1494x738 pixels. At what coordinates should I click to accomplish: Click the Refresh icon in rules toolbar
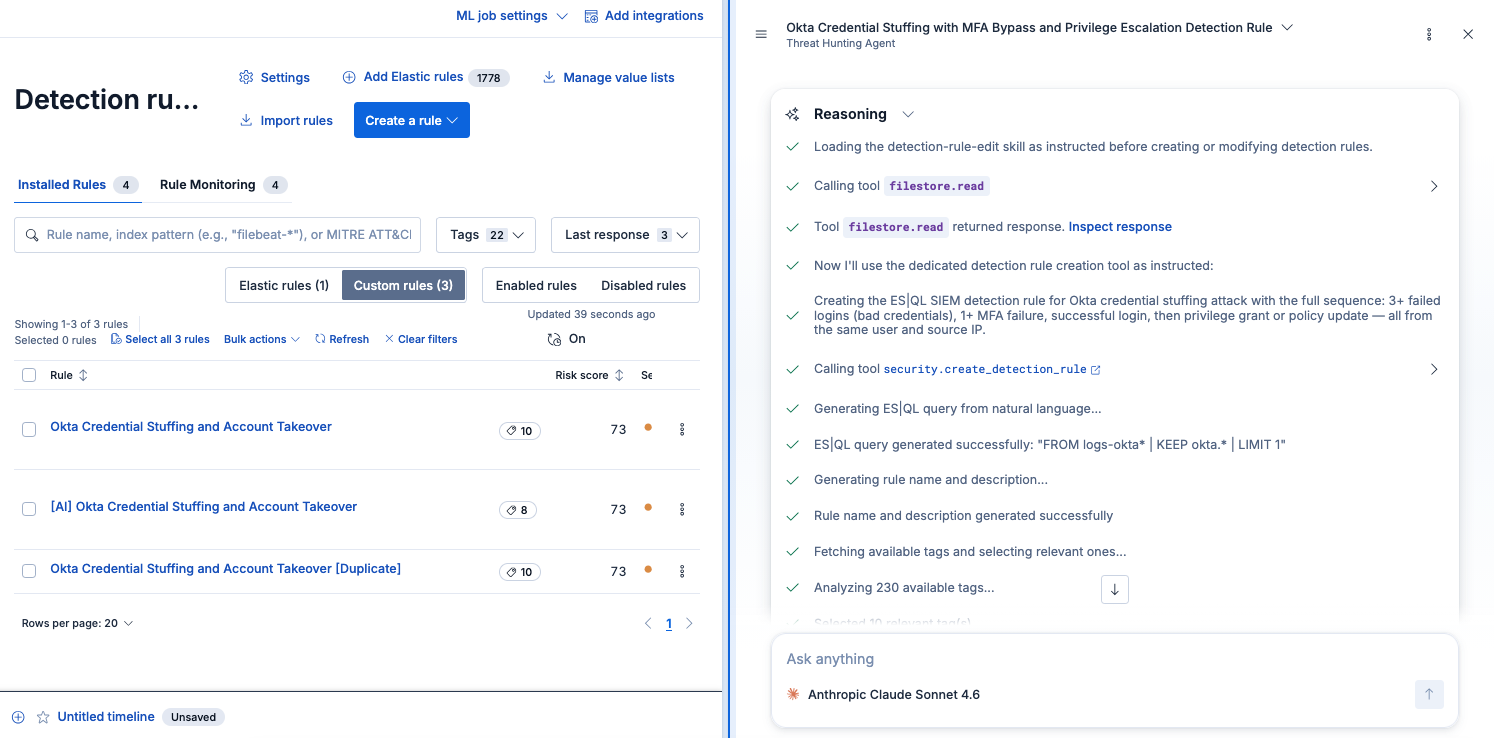coord(320,339)
